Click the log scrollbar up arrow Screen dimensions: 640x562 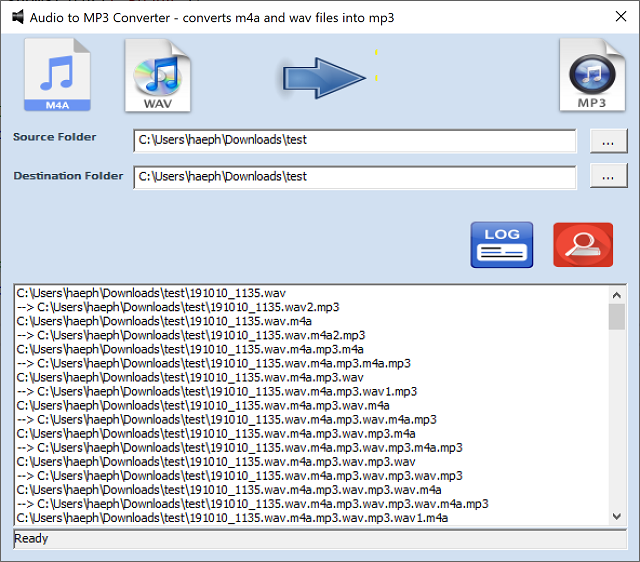(617, 295)
